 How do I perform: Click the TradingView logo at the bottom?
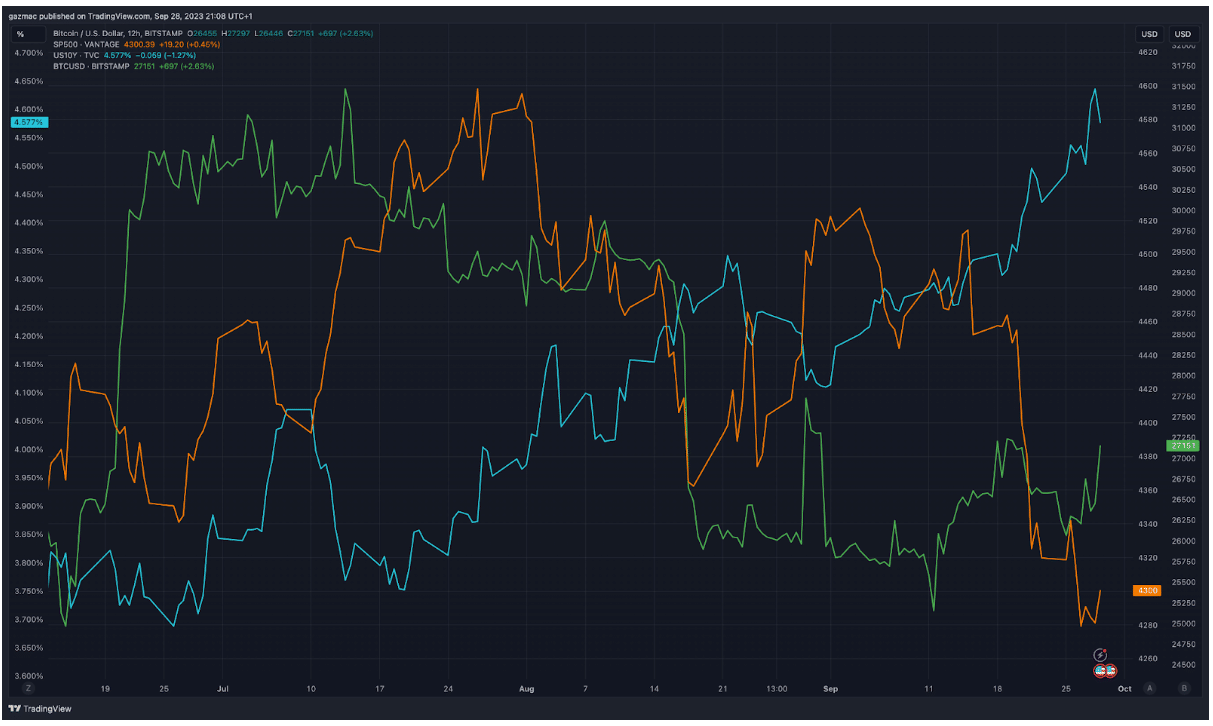pos(37,708)
